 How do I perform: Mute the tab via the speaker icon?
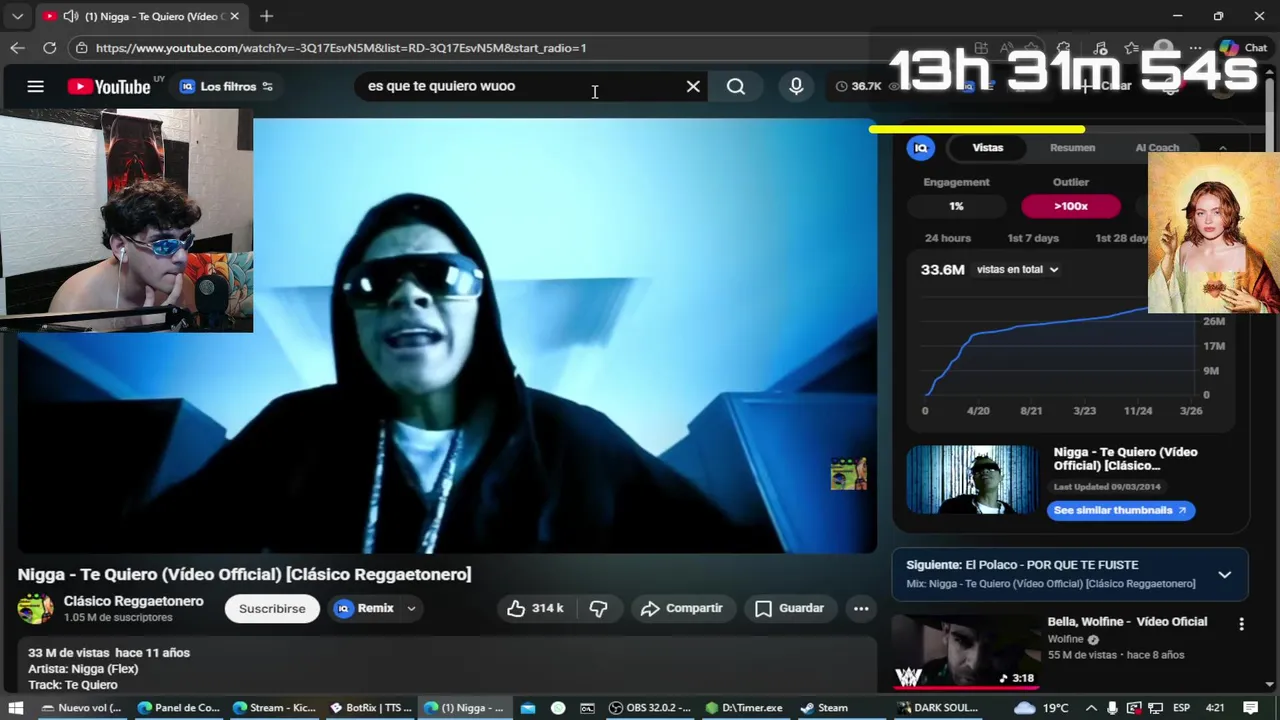[x=71, y=16]
